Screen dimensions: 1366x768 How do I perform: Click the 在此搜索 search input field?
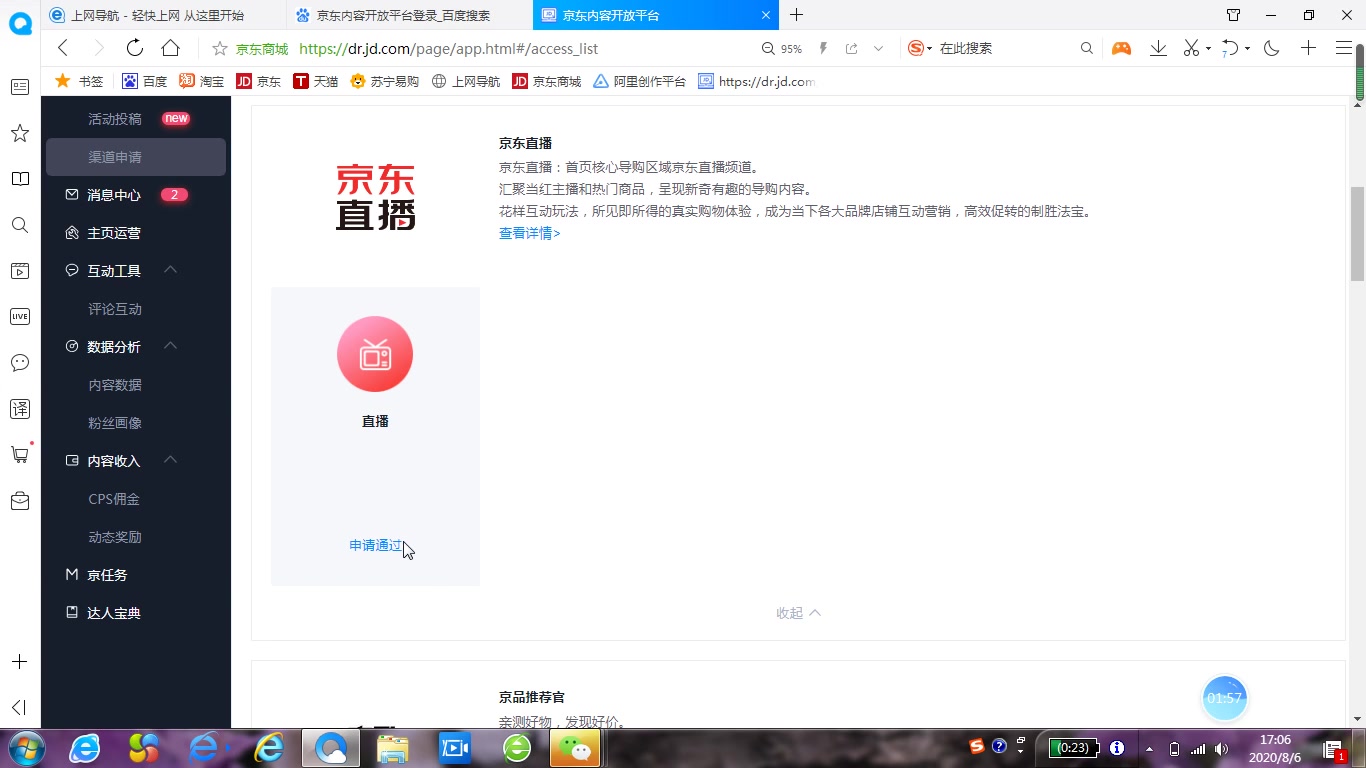(x=1005, y=48)
